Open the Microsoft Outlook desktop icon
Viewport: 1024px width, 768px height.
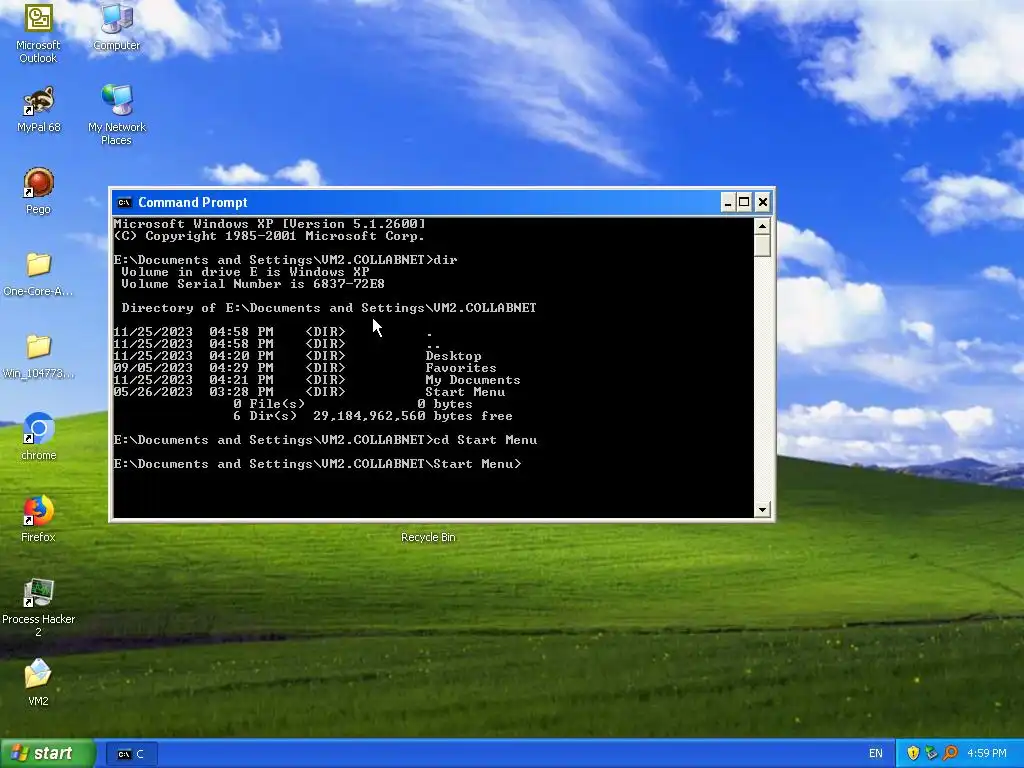tap(38, 33)
